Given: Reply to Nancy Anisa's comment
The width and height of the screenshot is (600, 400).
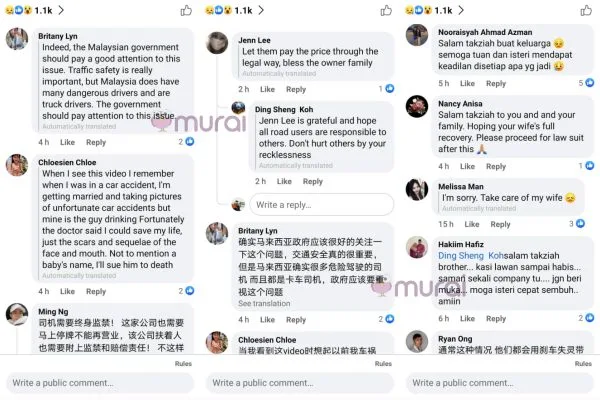Looking at the screenshot, I should click(x=496, y=167).
